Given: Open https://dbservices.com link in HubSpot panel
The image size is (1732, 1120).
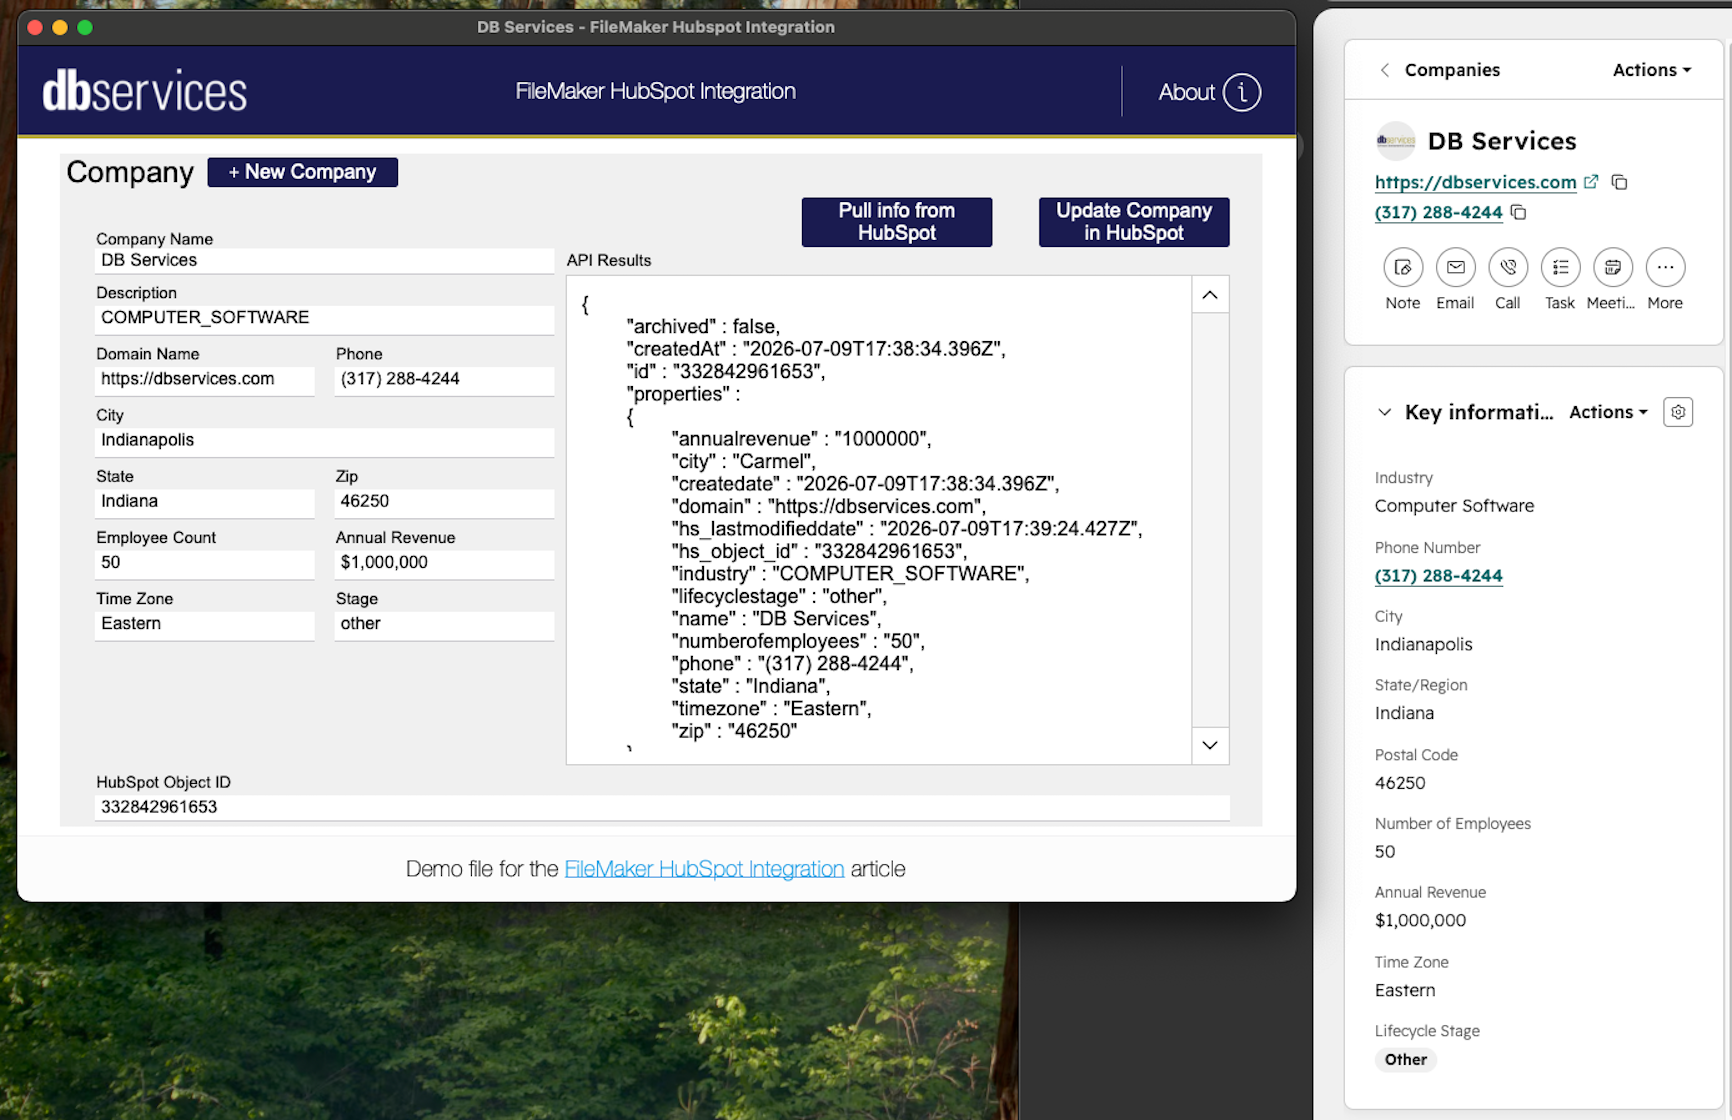Looking at the screenshot, I should point(1475,182).
